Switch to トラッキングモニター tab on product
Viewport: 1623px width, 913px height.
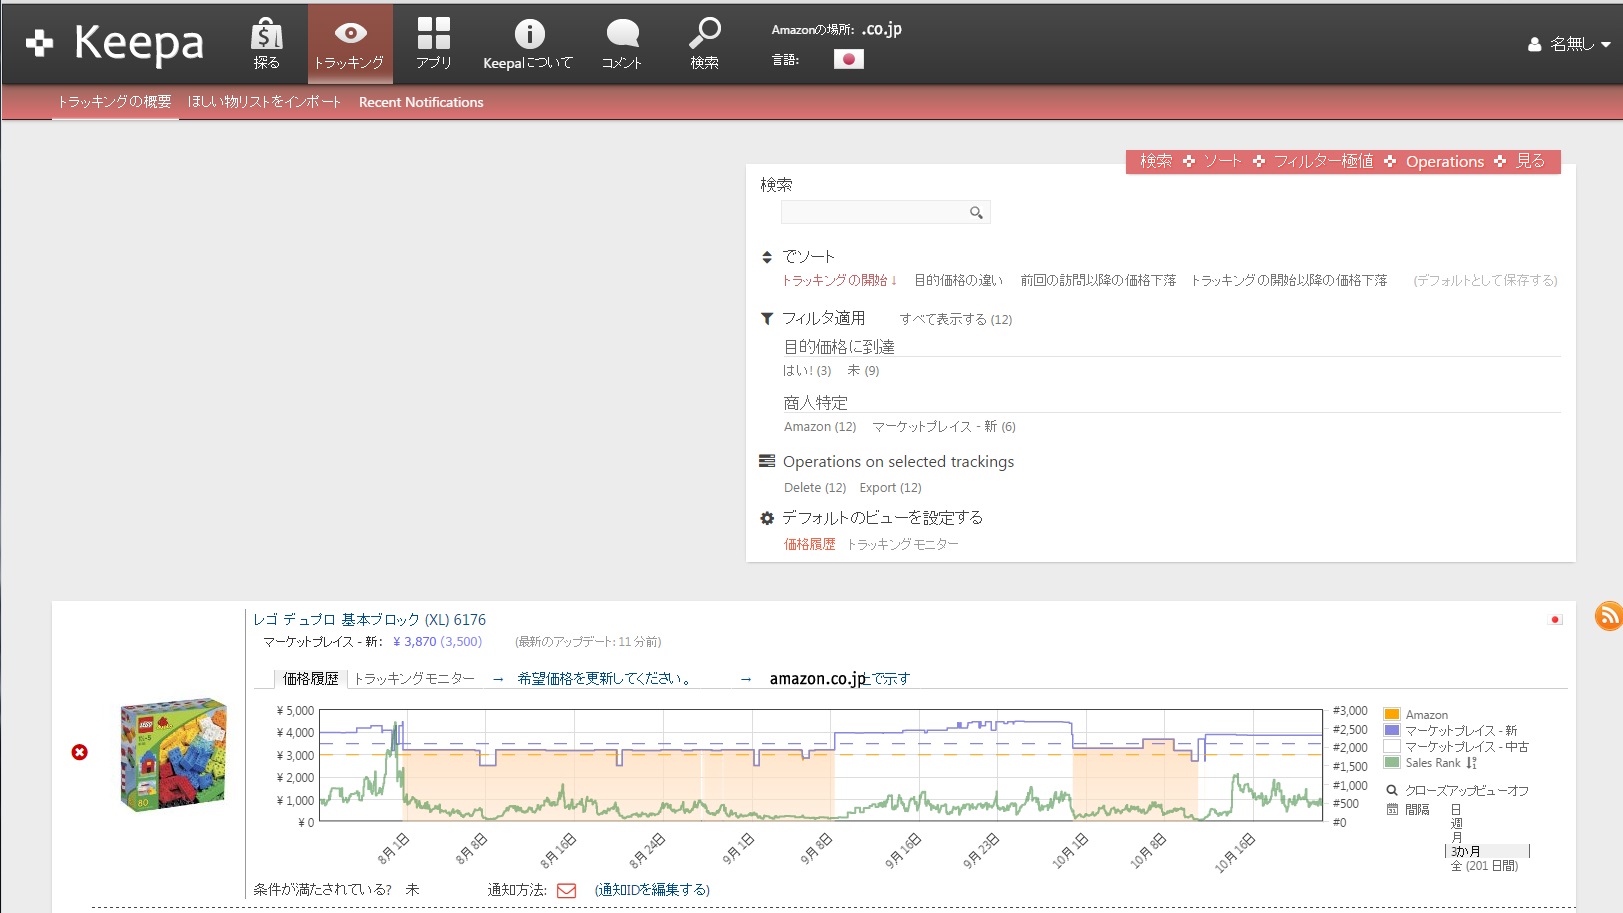tap(414, 678)
